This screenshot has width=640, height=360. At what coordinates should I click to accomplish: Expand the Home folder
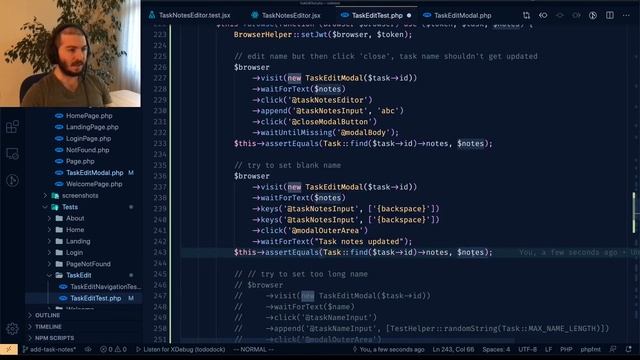point(49,230)
